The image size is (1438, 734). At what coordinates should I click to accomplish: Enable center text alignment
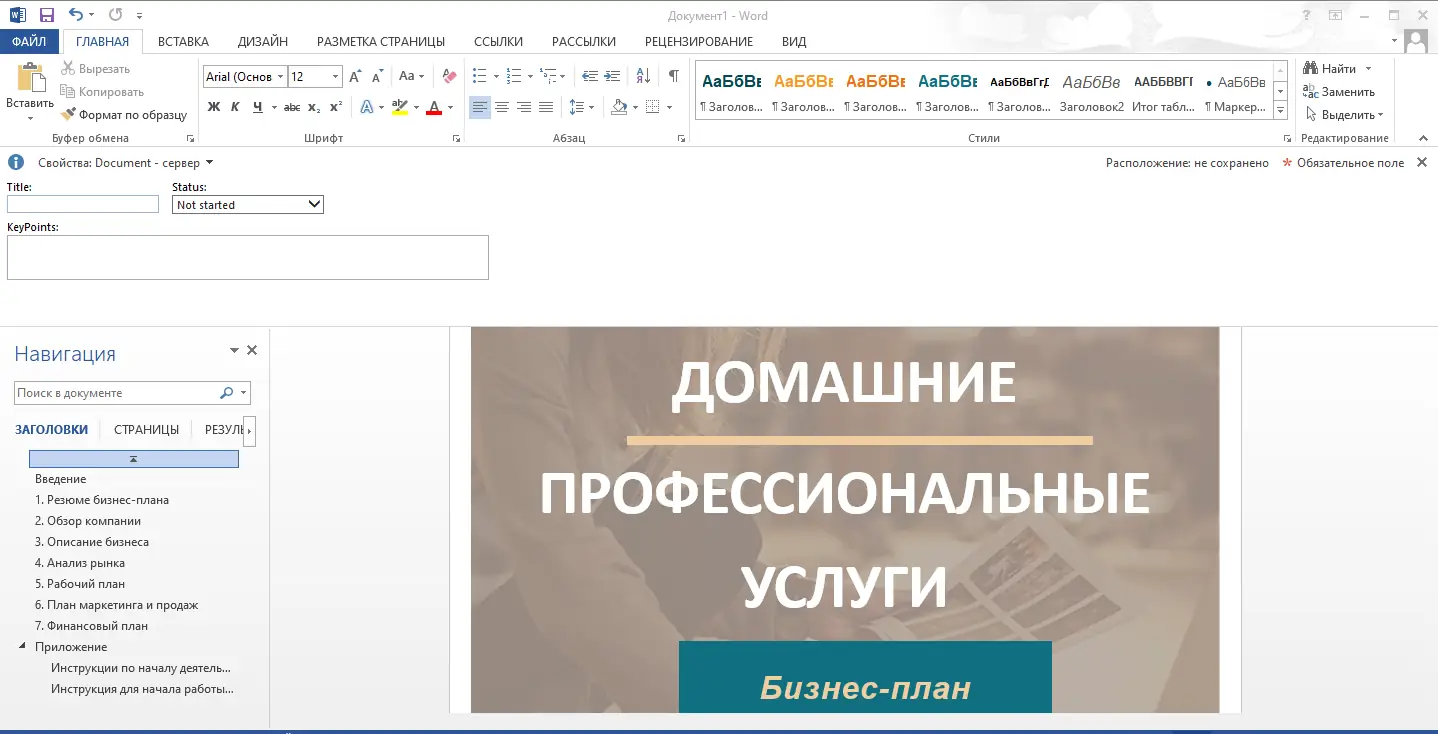501,106
